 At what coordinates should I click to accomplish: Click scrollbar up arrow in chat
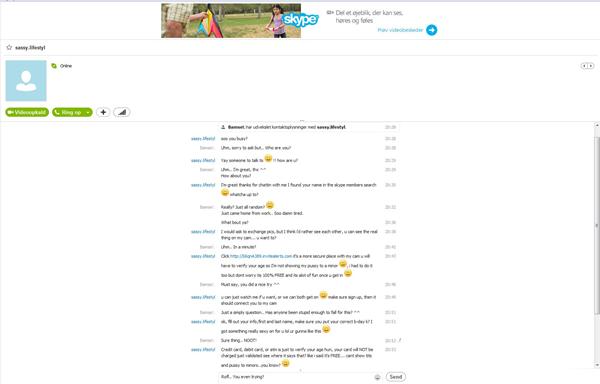click(x=597, y=125)
